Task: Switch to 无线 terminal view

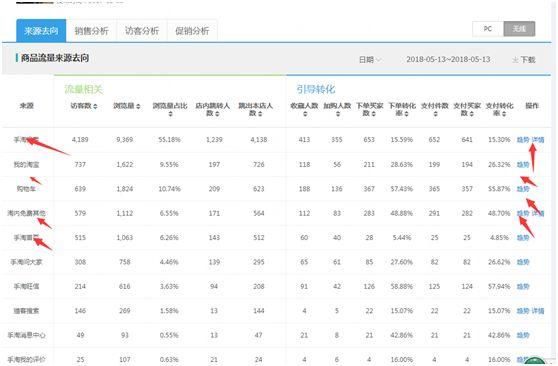Action: (x=519, y=29)
